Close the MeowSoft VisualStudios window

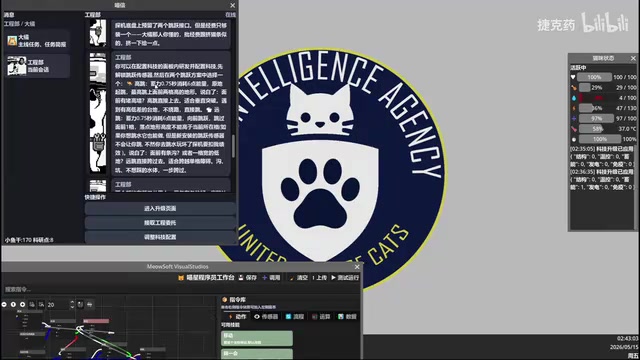[357, 267]
